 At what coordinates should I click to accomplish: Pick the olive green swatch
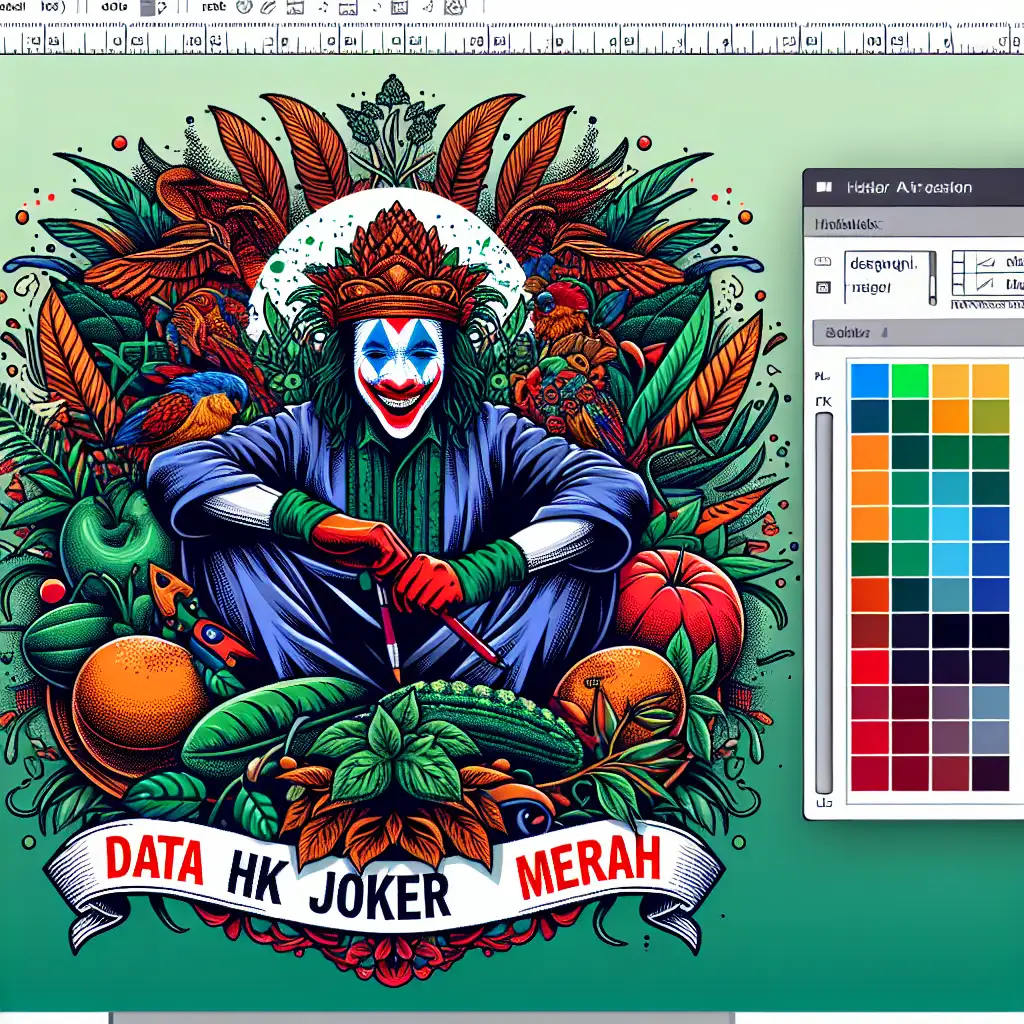[x=990, y=416]
